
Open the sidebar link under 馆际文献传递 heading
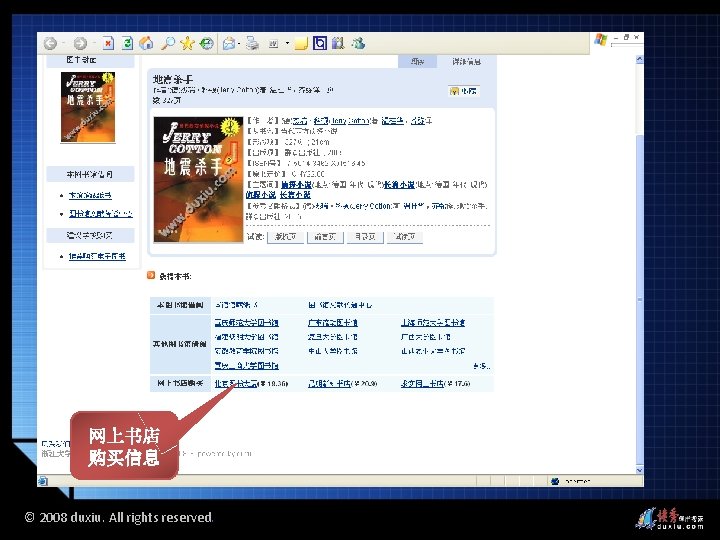(97, 256)
